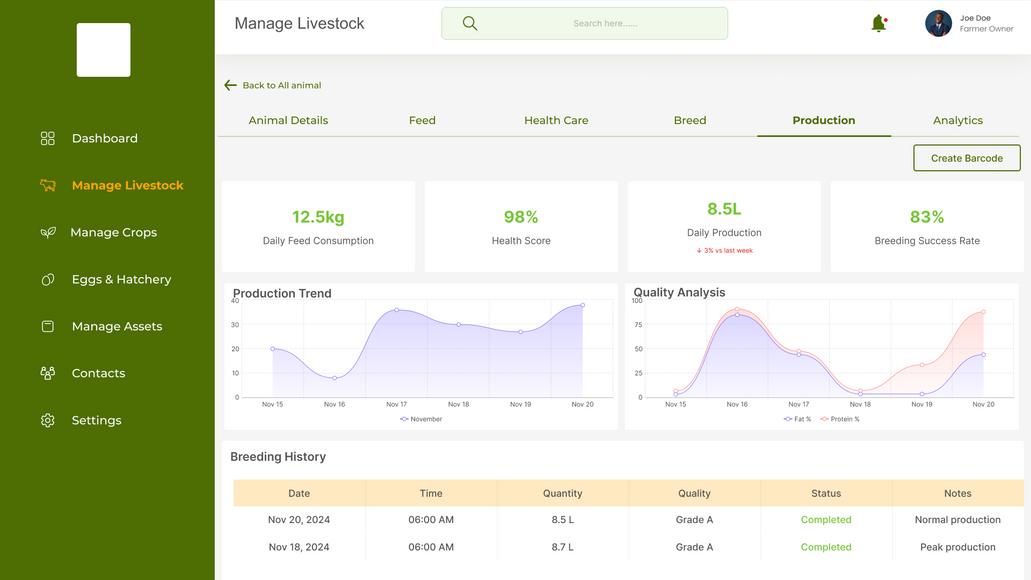Image resolution: width=1031 pixels, height=580 pixels.
Task: Open Joe Doe profile avatar
Action: tap(938, 24)
